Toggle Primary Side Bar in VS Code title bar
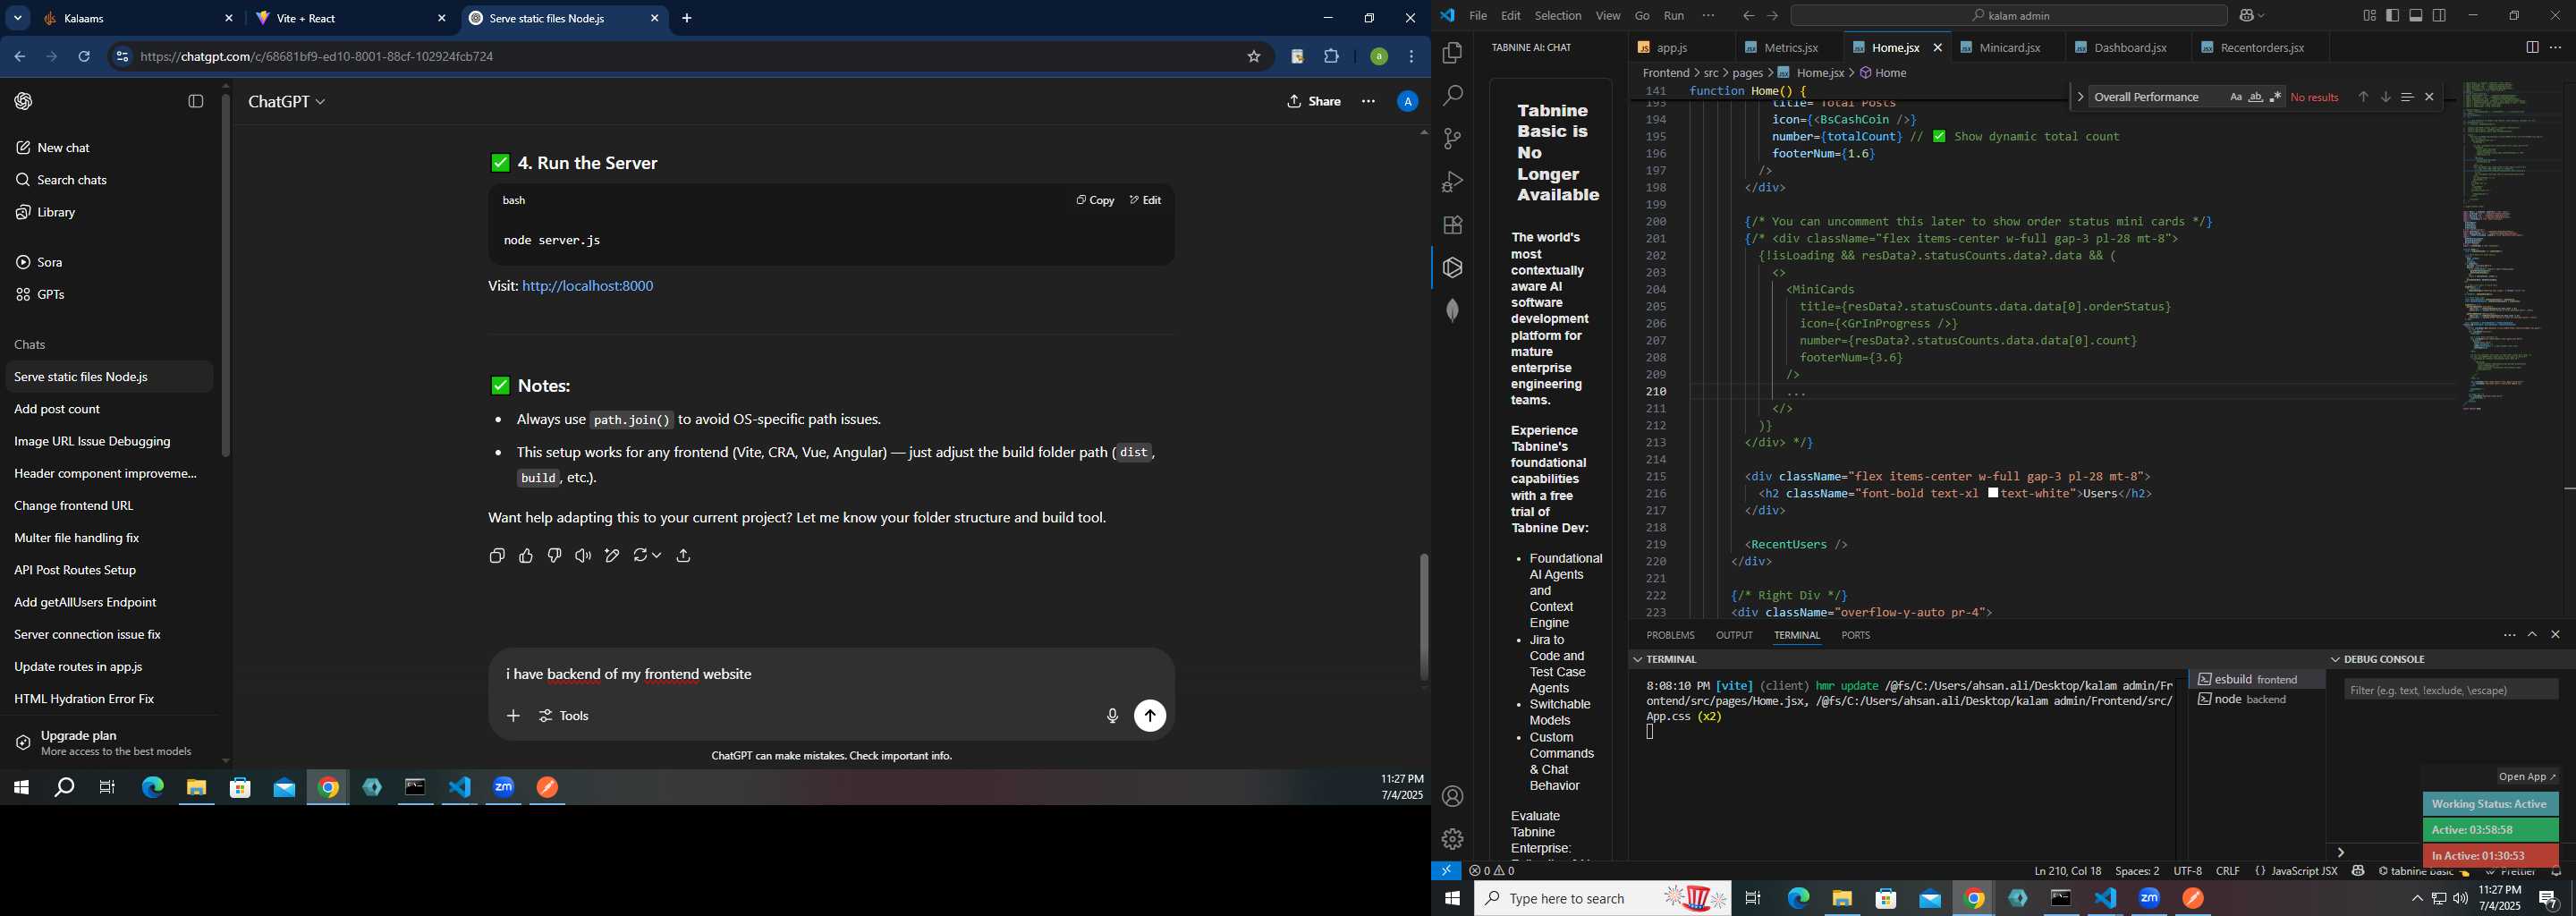The height and width of the screenshot is (916, 2576). point(2393,16)
